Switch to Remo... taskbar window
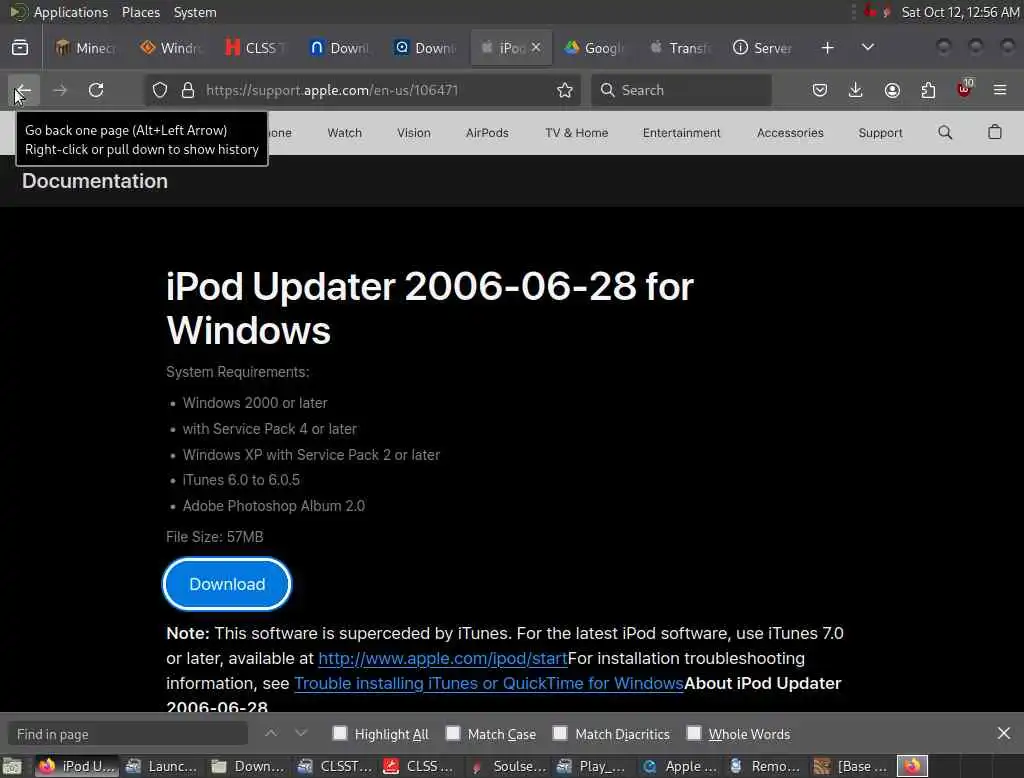 click(x=767, y=766)
